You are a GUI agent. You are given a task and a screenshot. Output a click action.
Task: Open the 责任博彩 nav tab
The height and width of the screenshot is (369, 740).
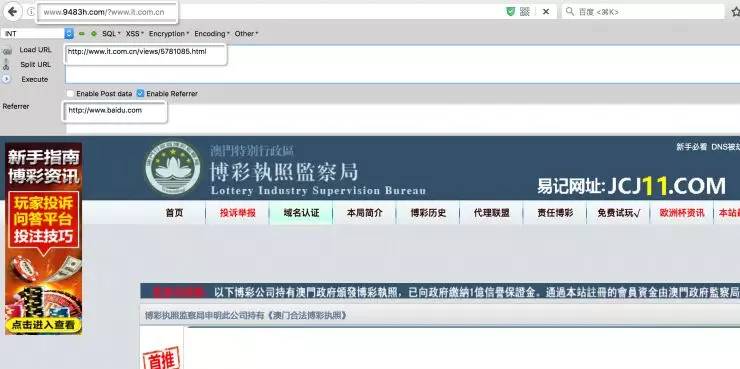pos(555,213)
